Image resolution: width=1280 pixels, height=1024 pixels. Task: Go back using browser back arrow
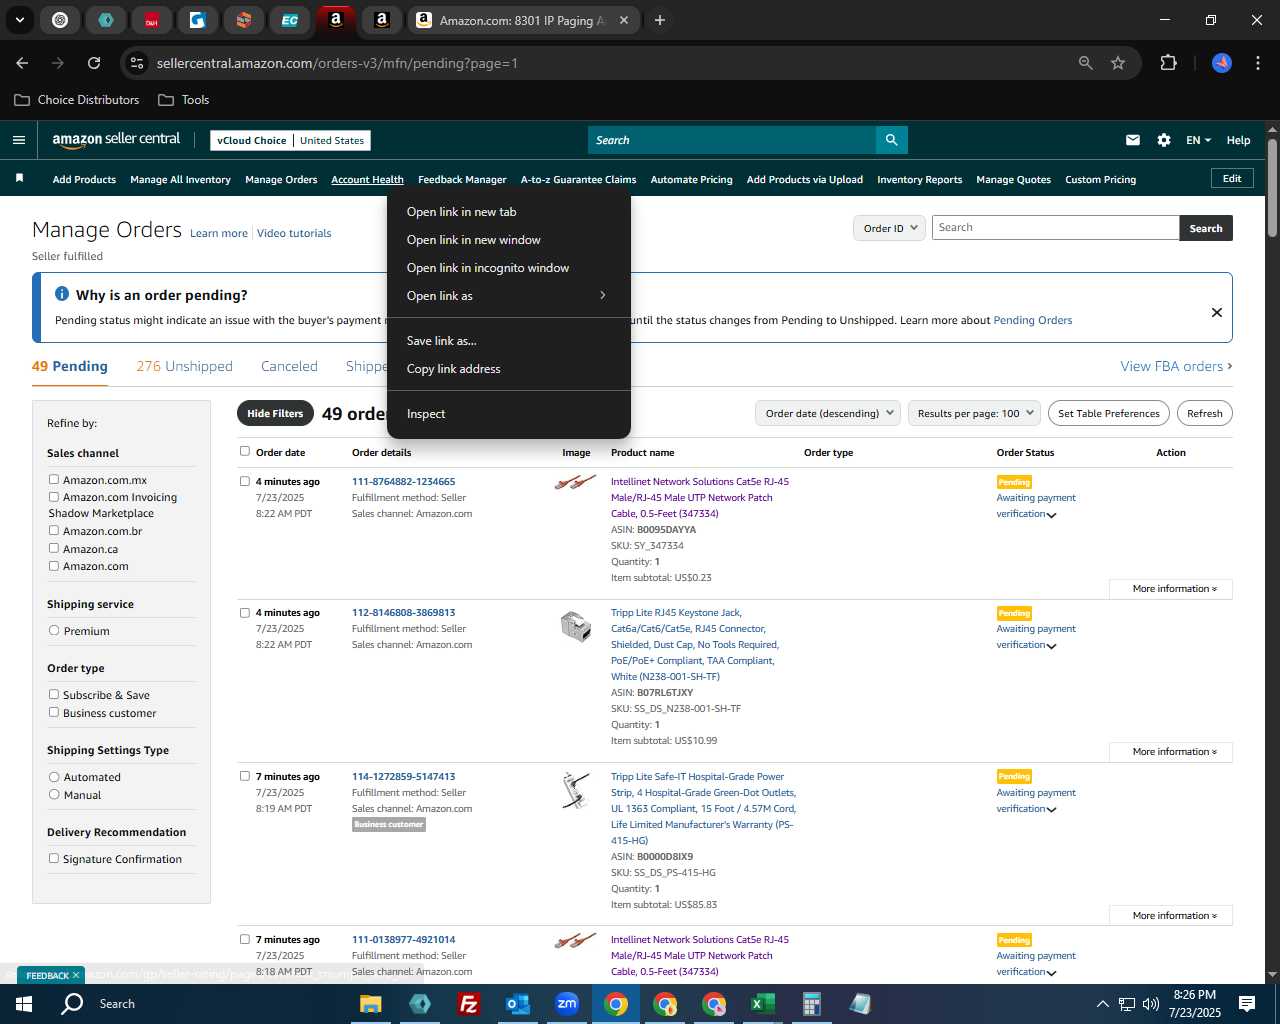tap(22, 63)
